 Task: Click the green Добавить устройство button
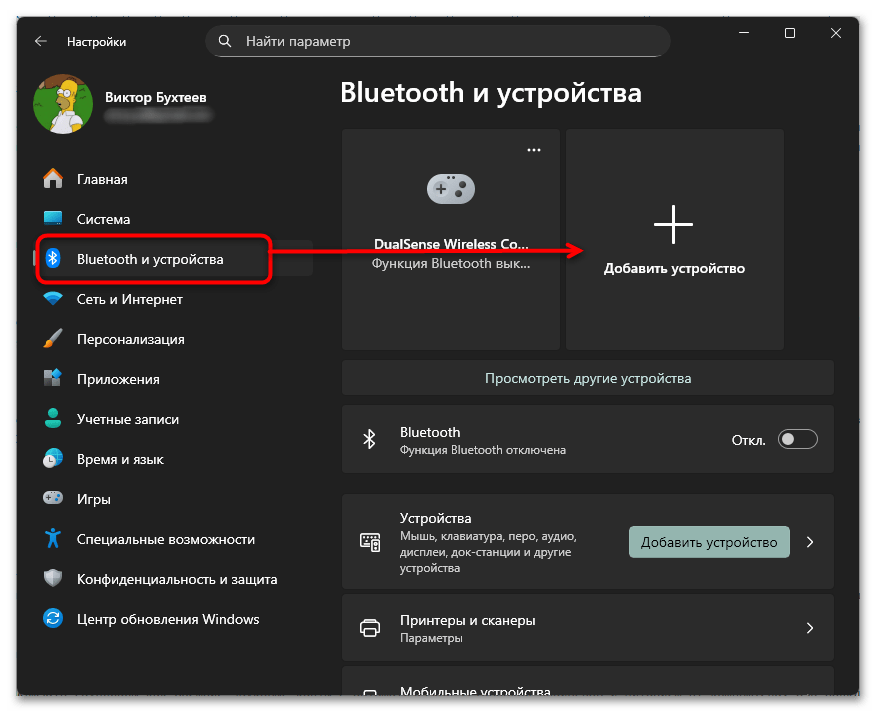[709, 541]
